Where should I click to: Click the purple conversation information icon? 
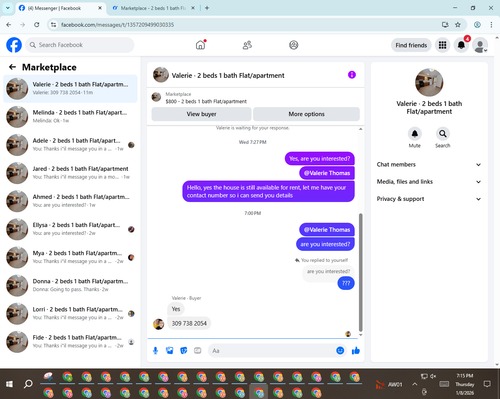pos(352,75)
